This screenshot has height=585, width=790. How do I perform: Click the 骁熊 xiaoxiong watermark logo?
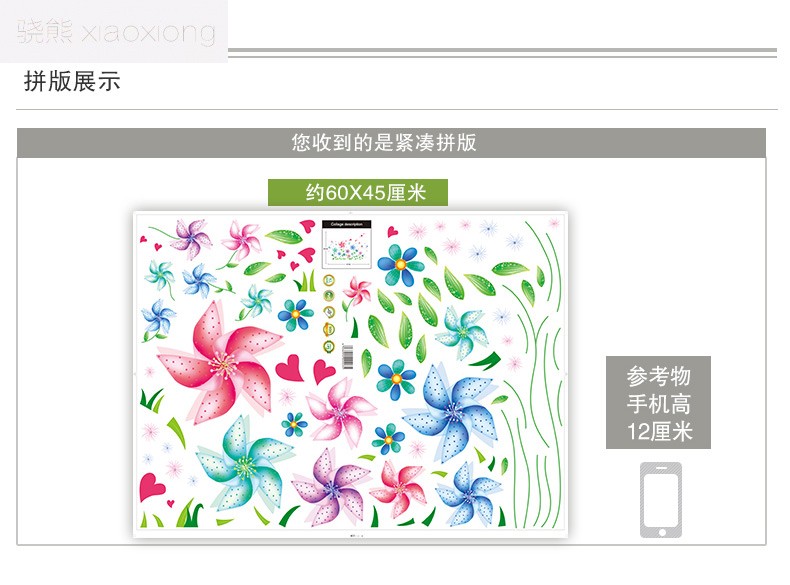114,31
